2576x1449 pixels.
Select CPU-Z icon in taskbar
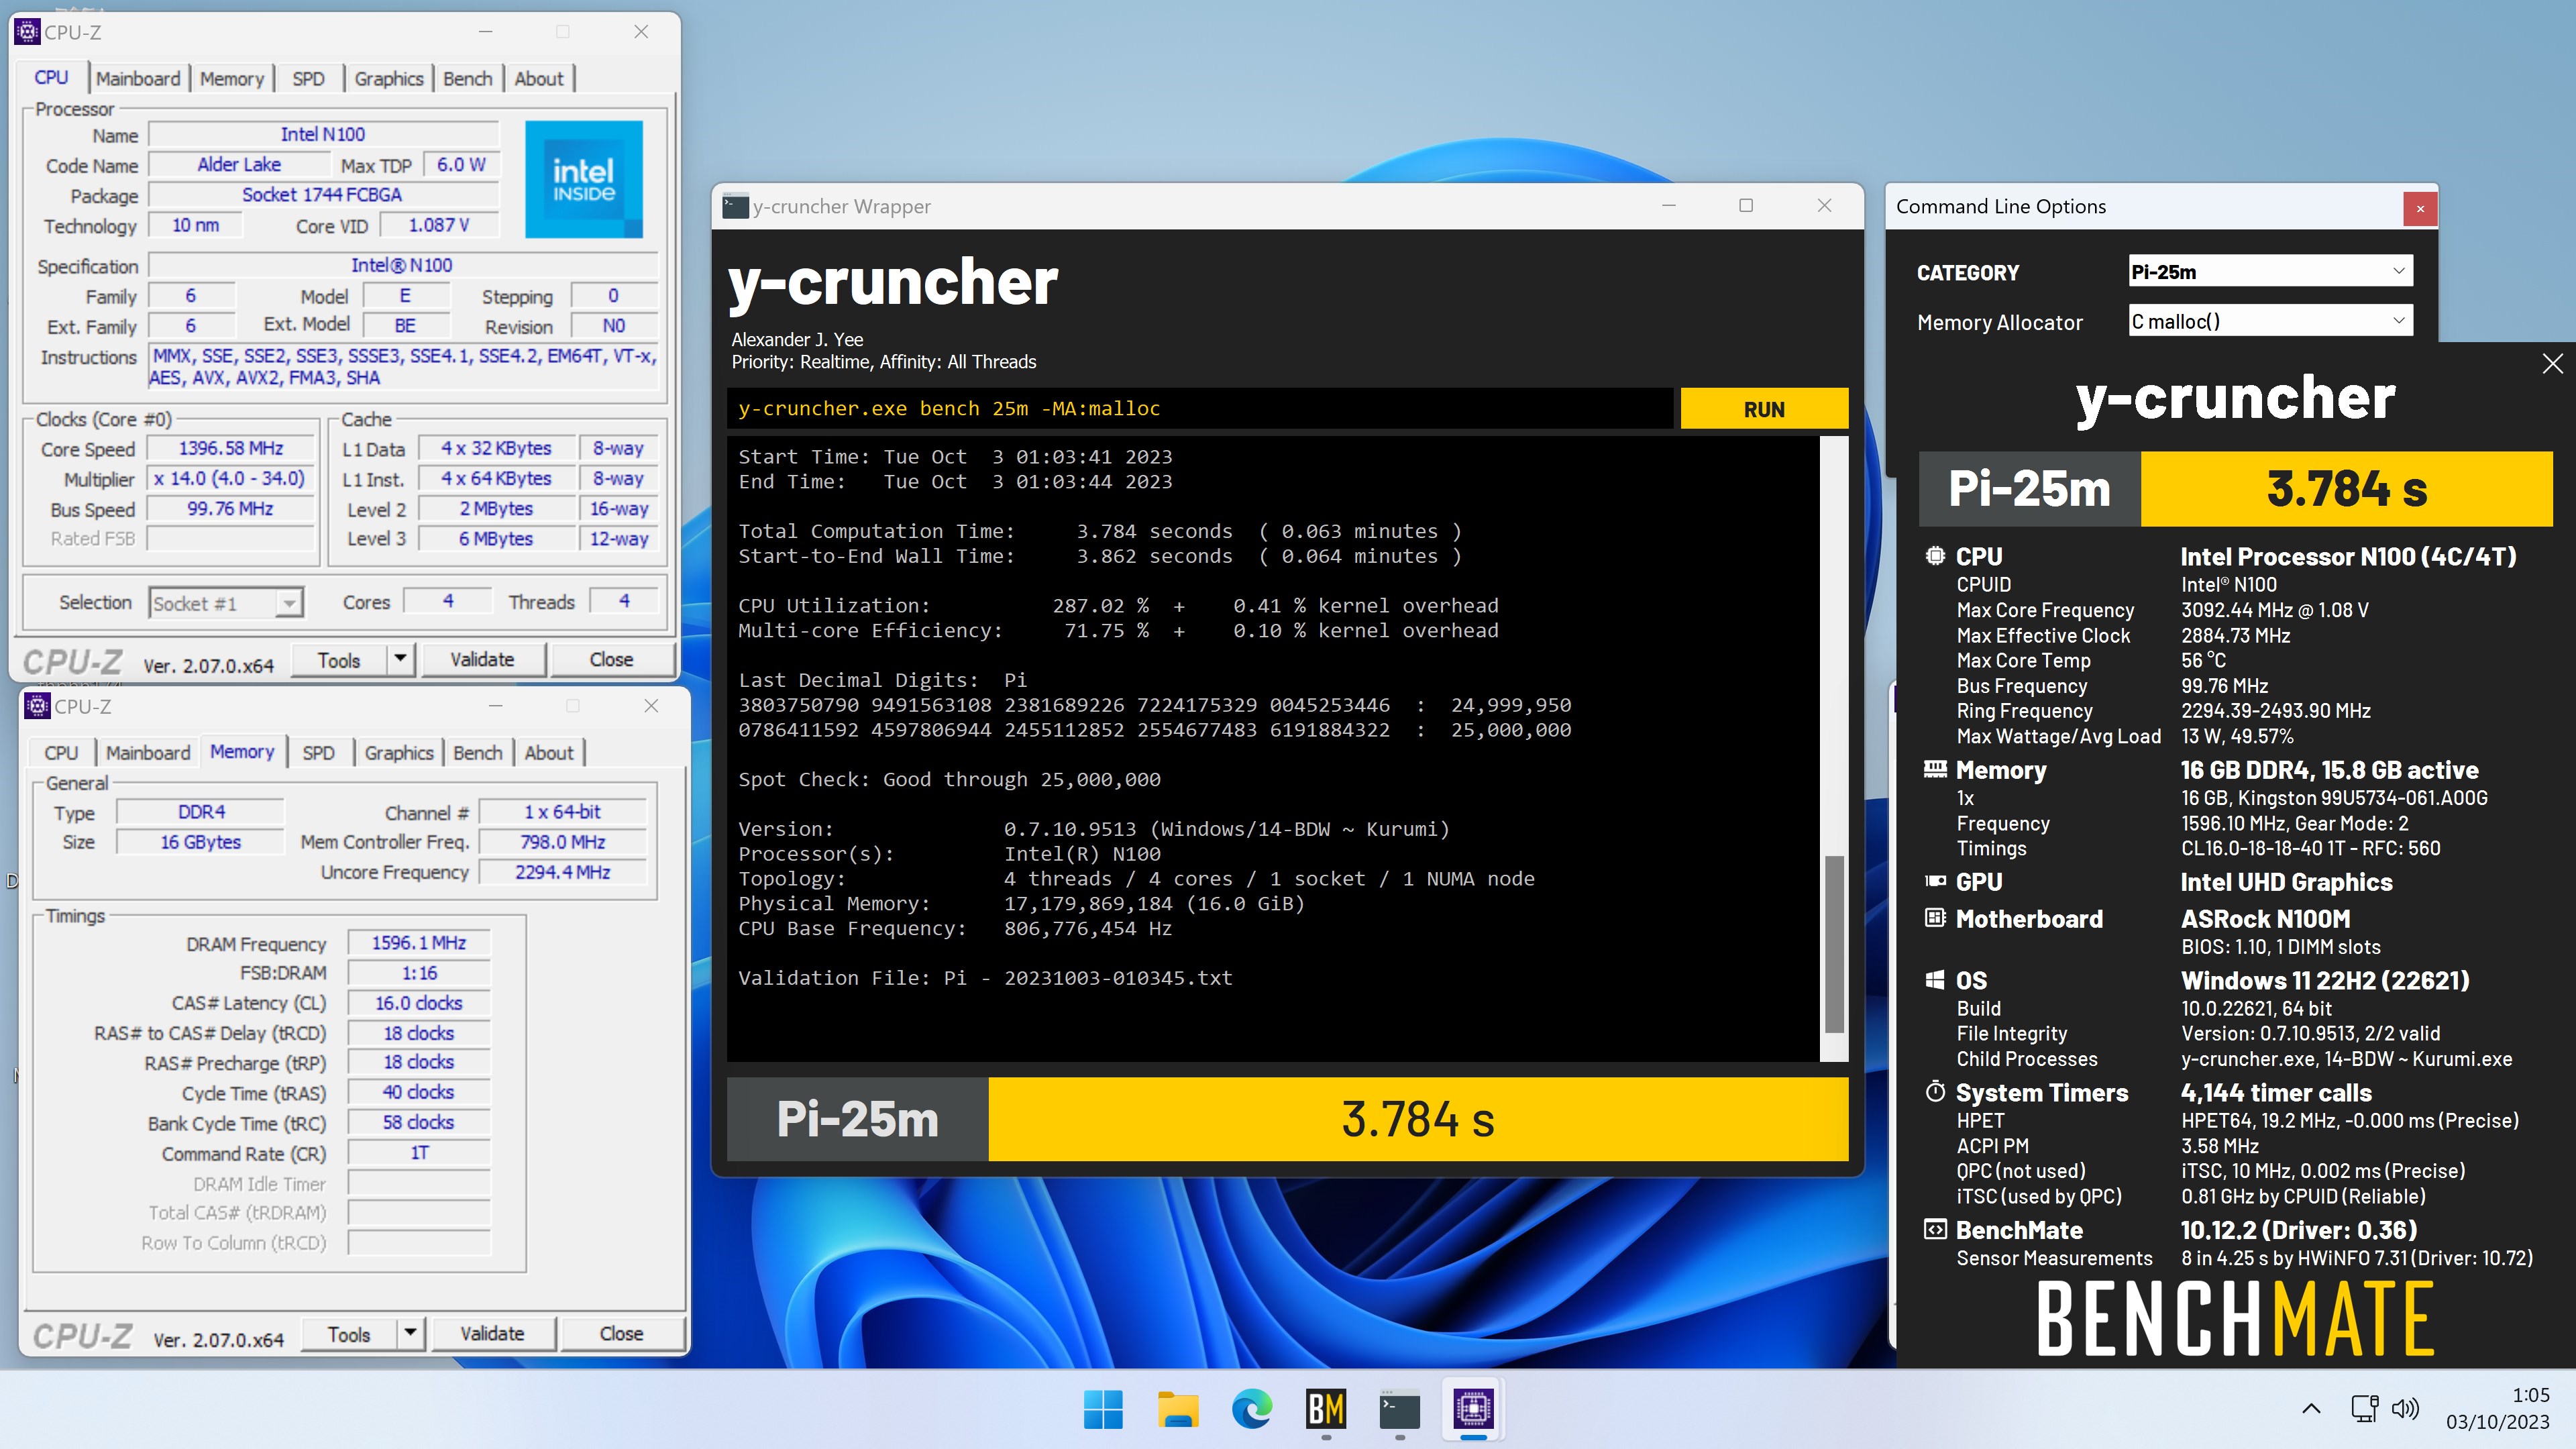pos(1473,1409)
